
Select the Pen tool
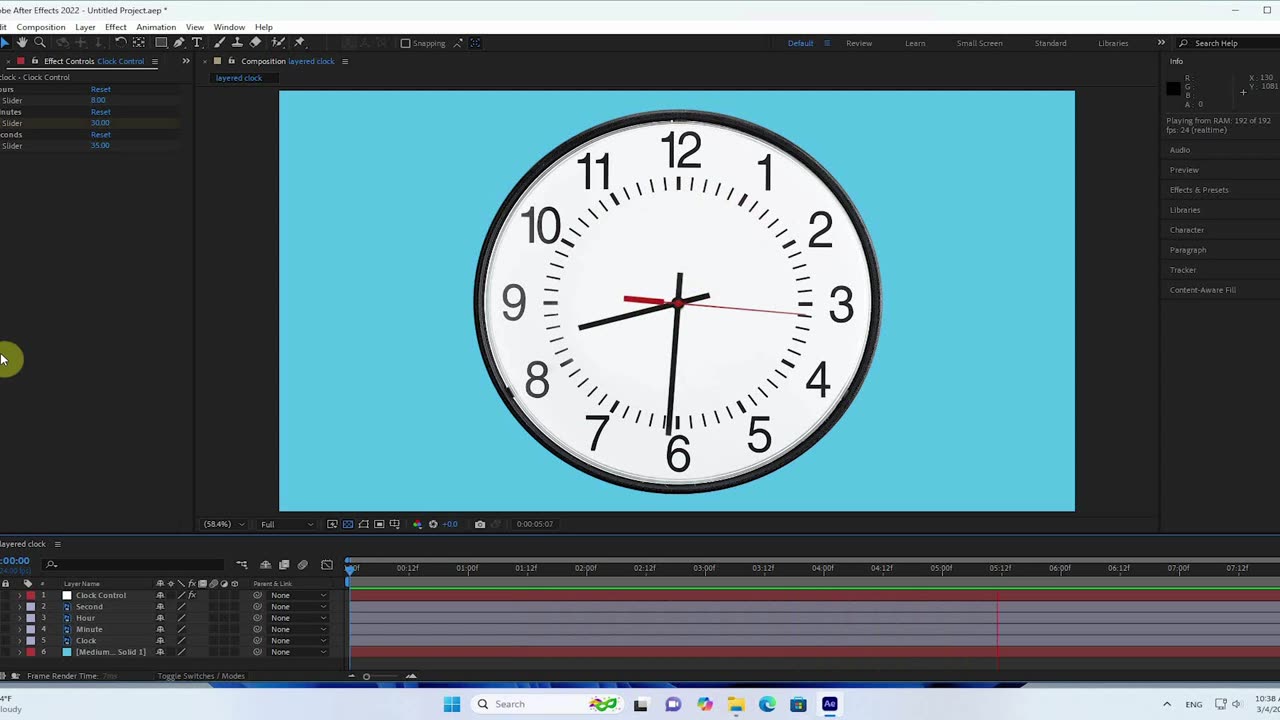[179, 43]
